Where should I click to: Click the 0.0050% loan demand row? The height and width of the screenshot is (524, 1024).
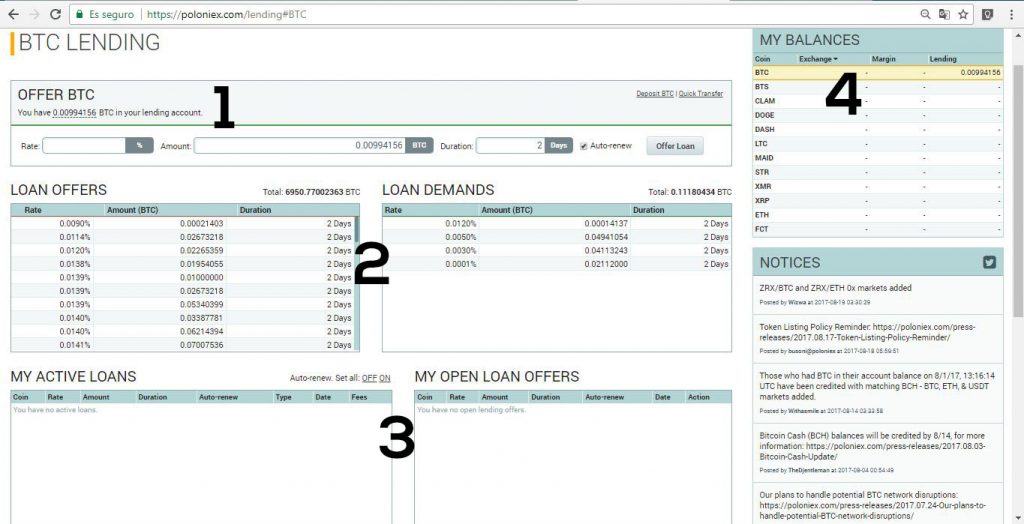(556, 237)
